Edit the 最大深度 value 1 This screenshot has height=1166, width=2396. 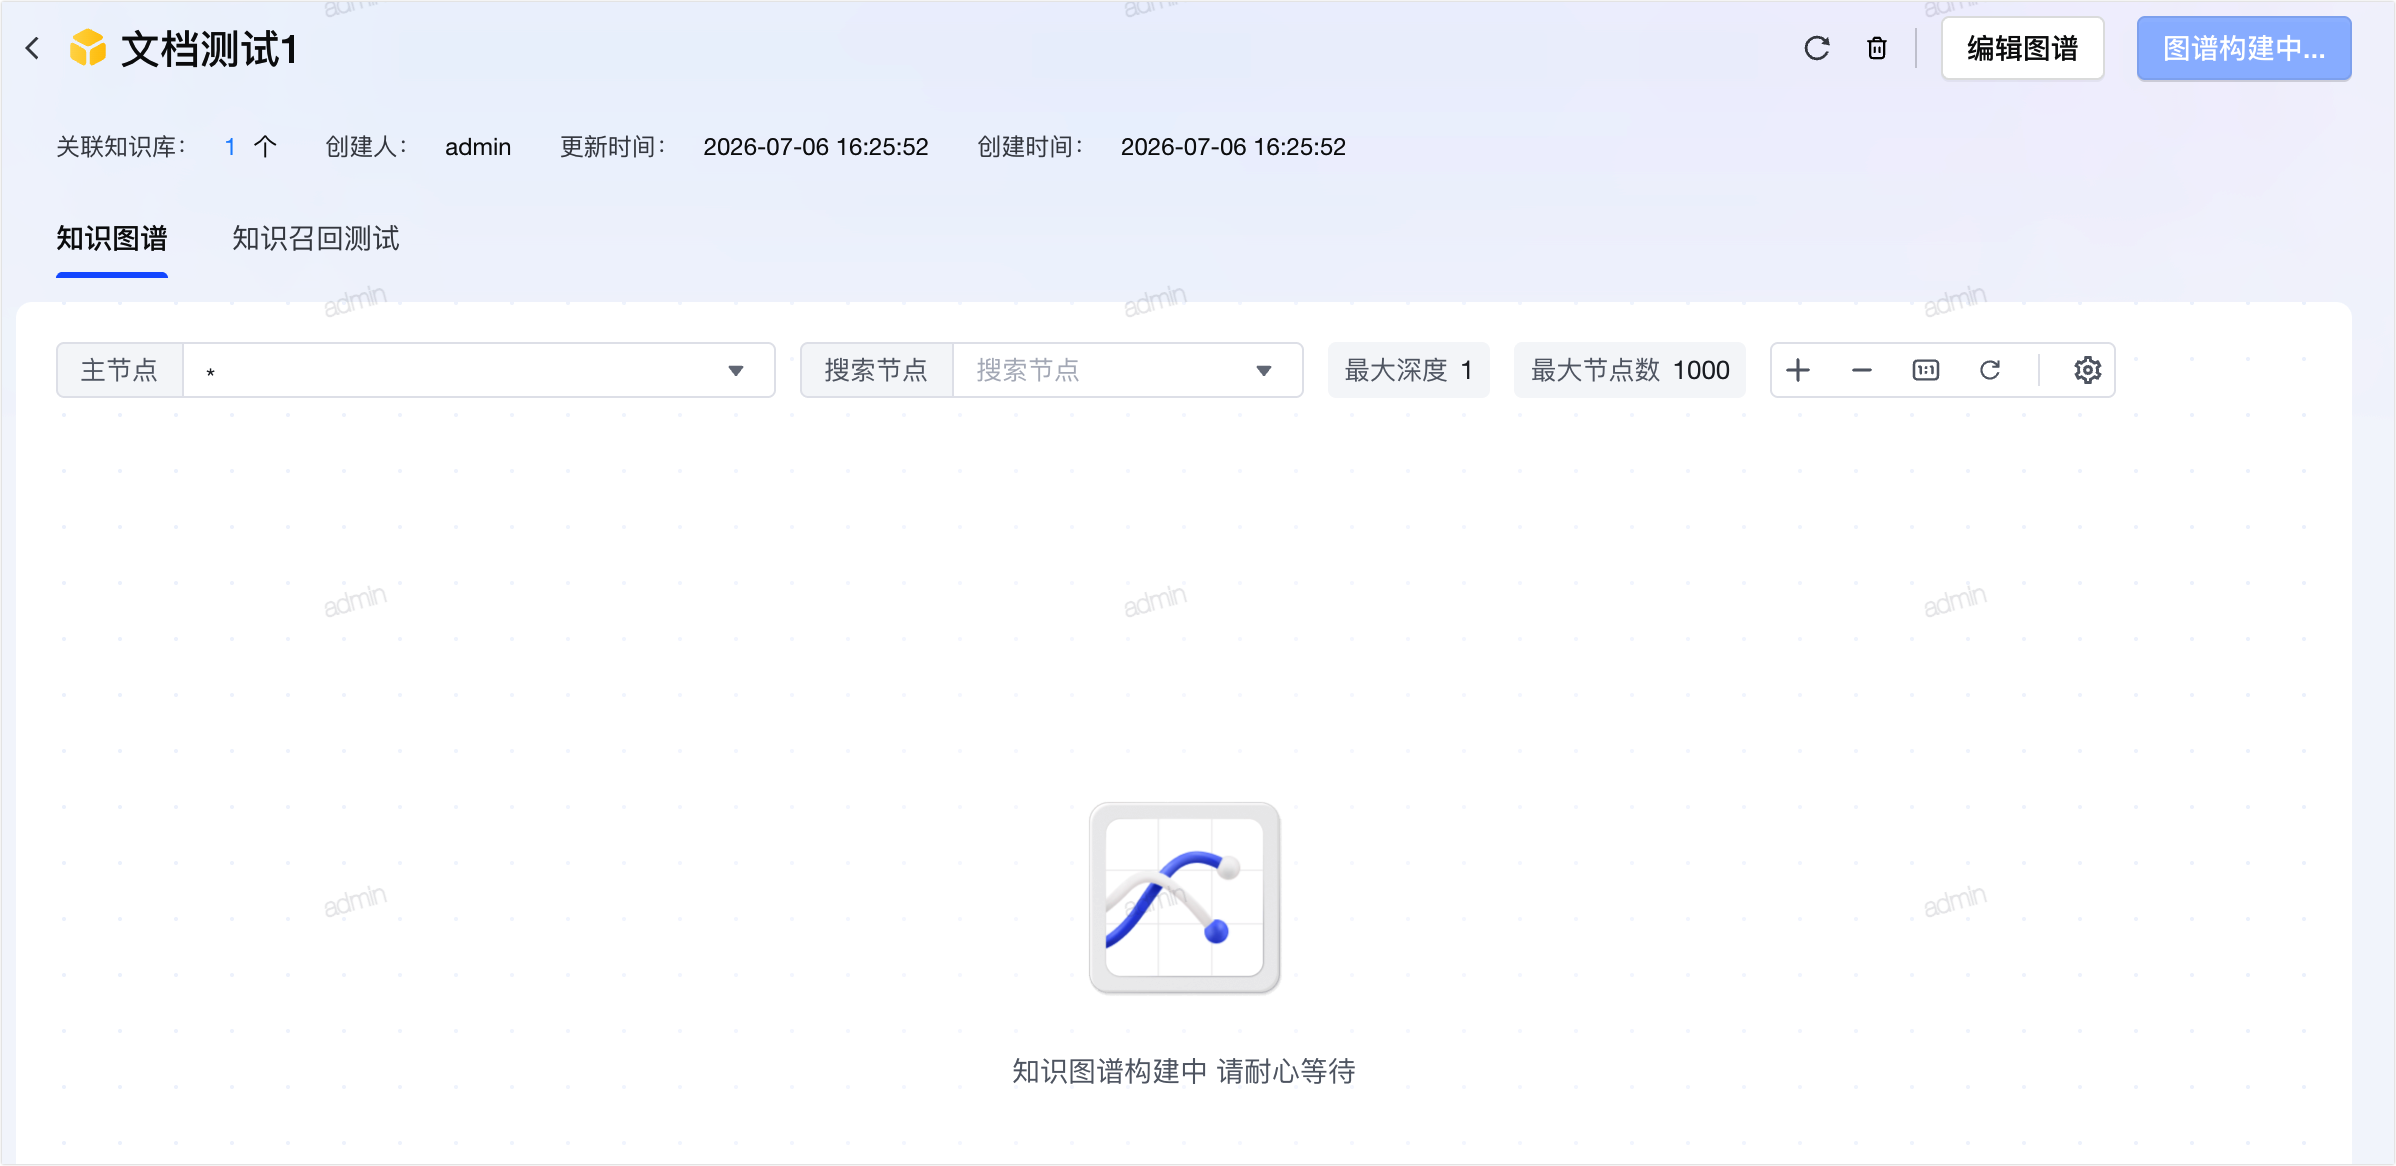(1467, 371)
